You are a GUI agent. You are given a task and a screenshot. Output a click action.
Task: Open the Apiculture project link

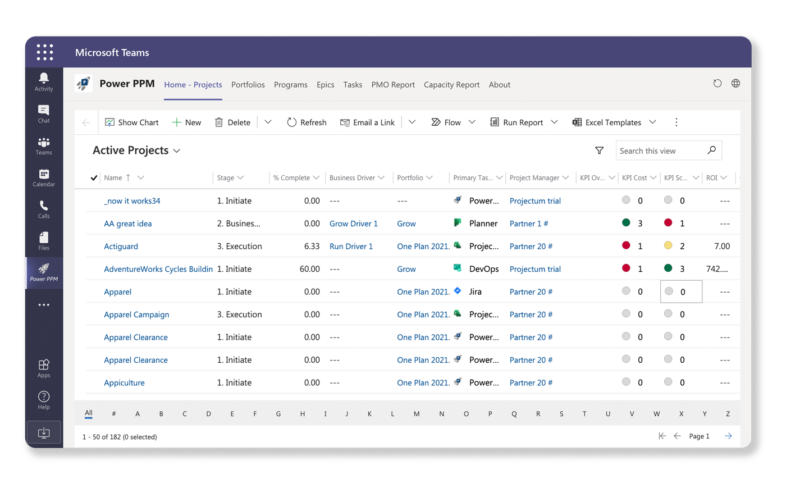(x=124, y=383)
